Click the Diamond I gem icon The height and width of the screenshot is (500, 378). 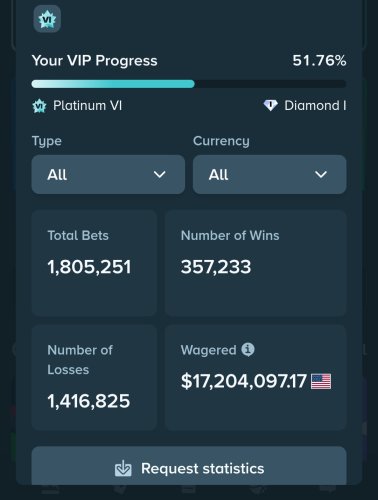click(x=270, y=105)
